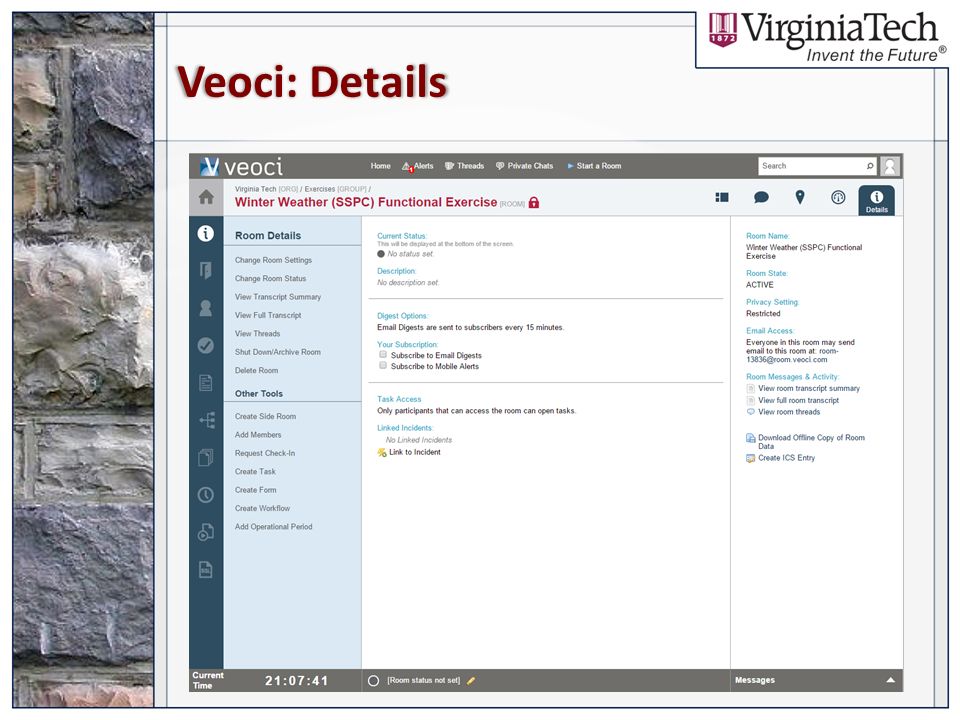Open the workflow hierarchy sidebar icon
The image size is (960, 720).
click(x=207, y=420)
